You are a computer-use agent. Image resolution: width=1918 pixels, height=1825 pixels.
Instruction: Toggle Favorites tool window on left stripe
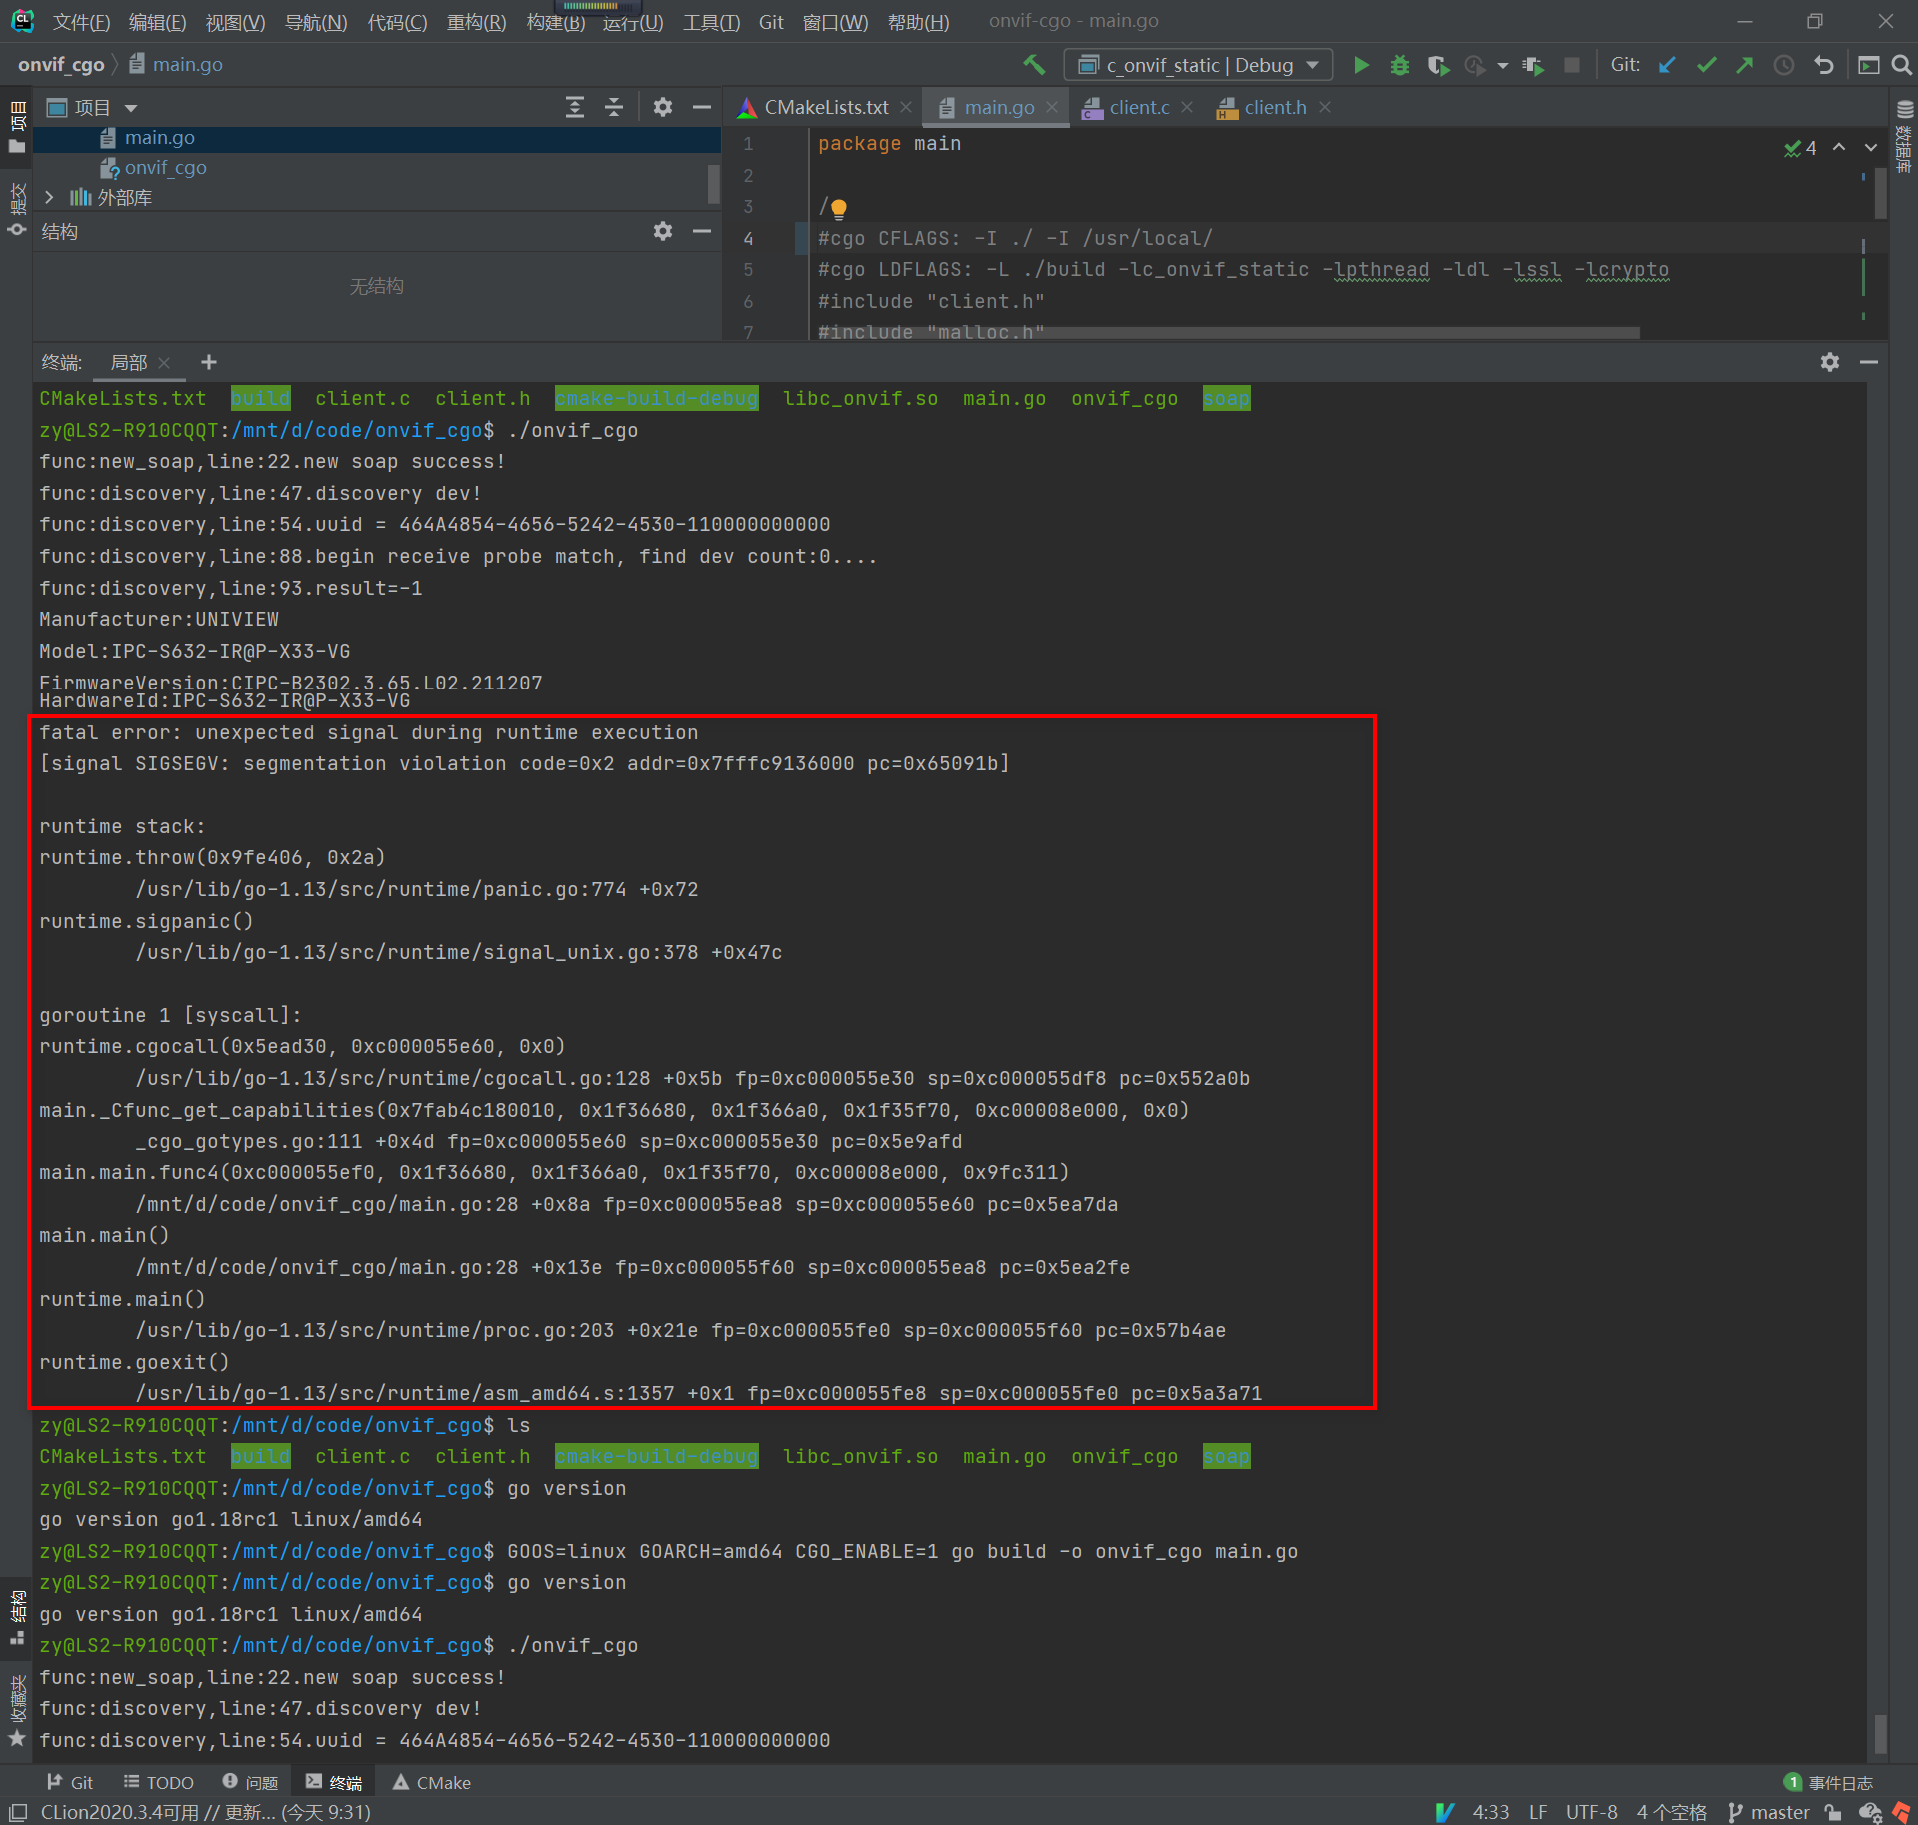(17, 1711)
